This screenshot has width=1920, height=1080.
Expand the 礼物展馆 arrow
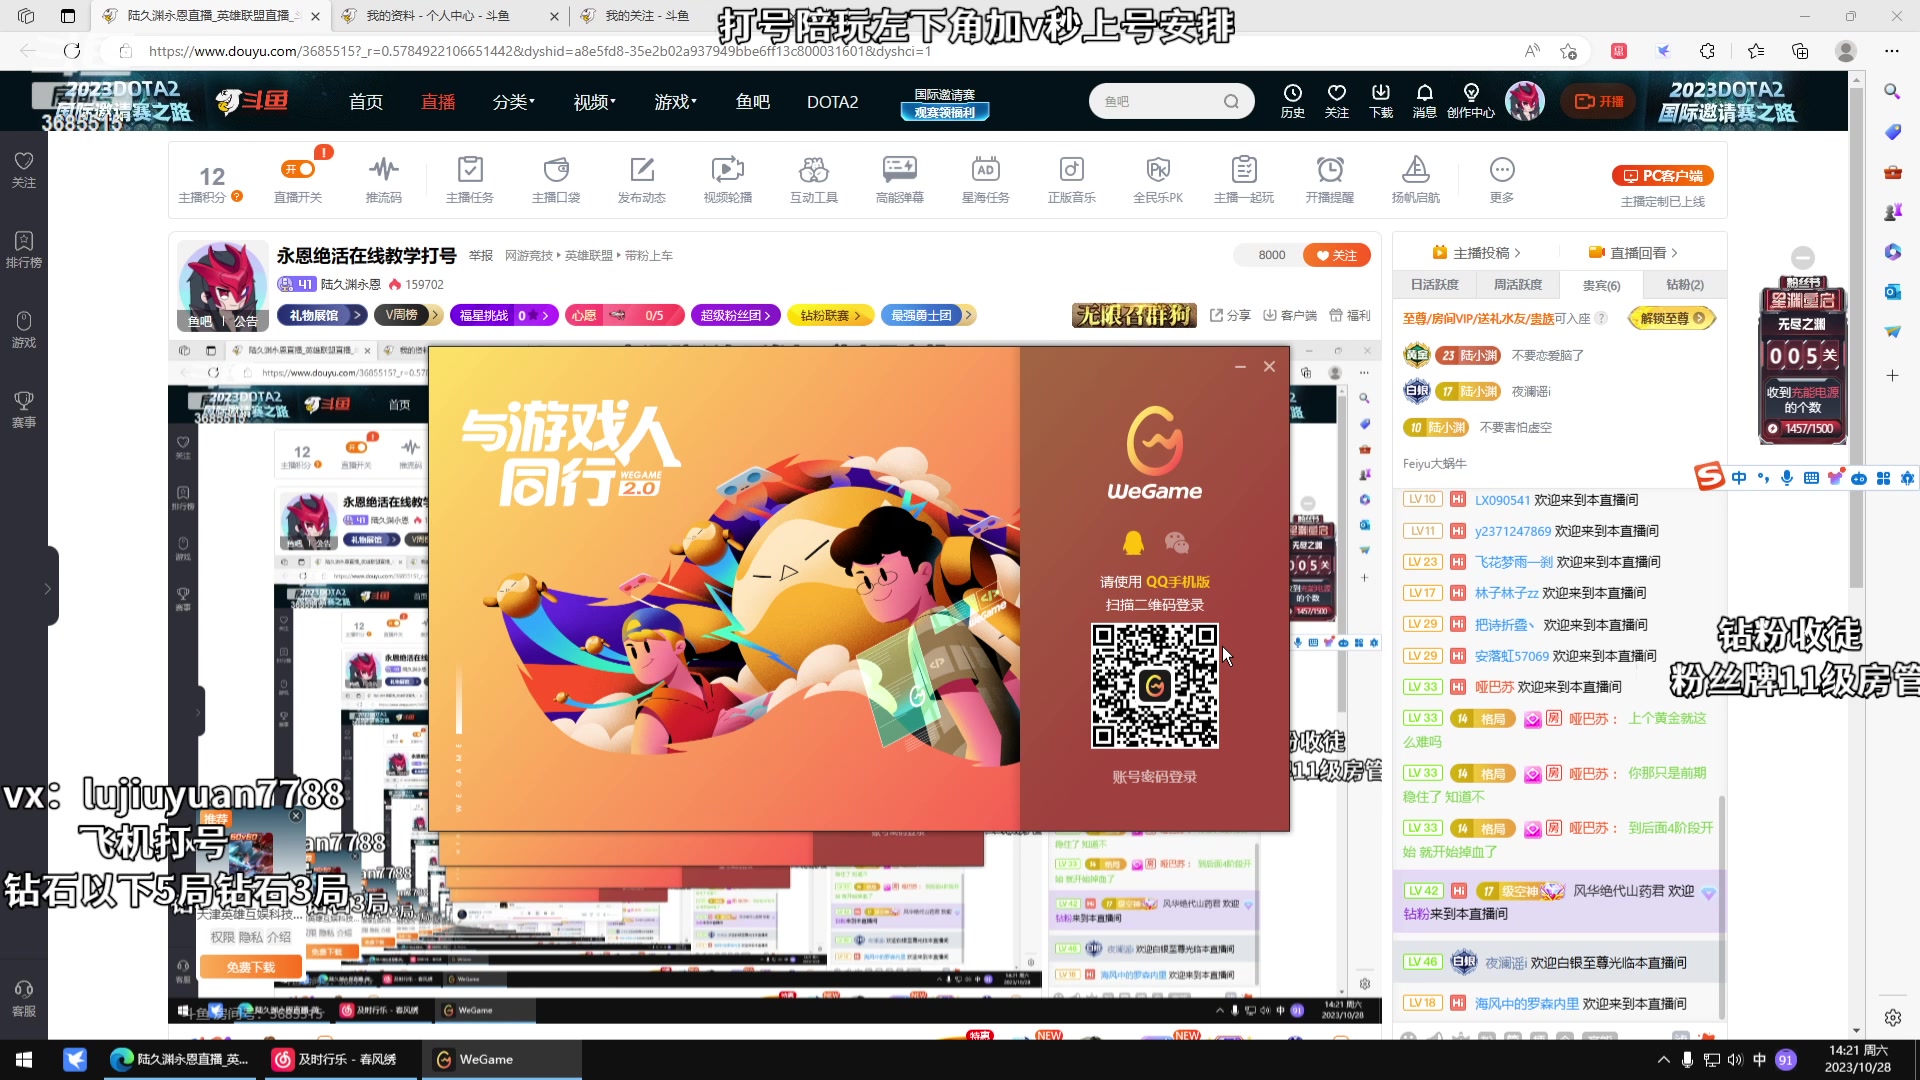357,315
